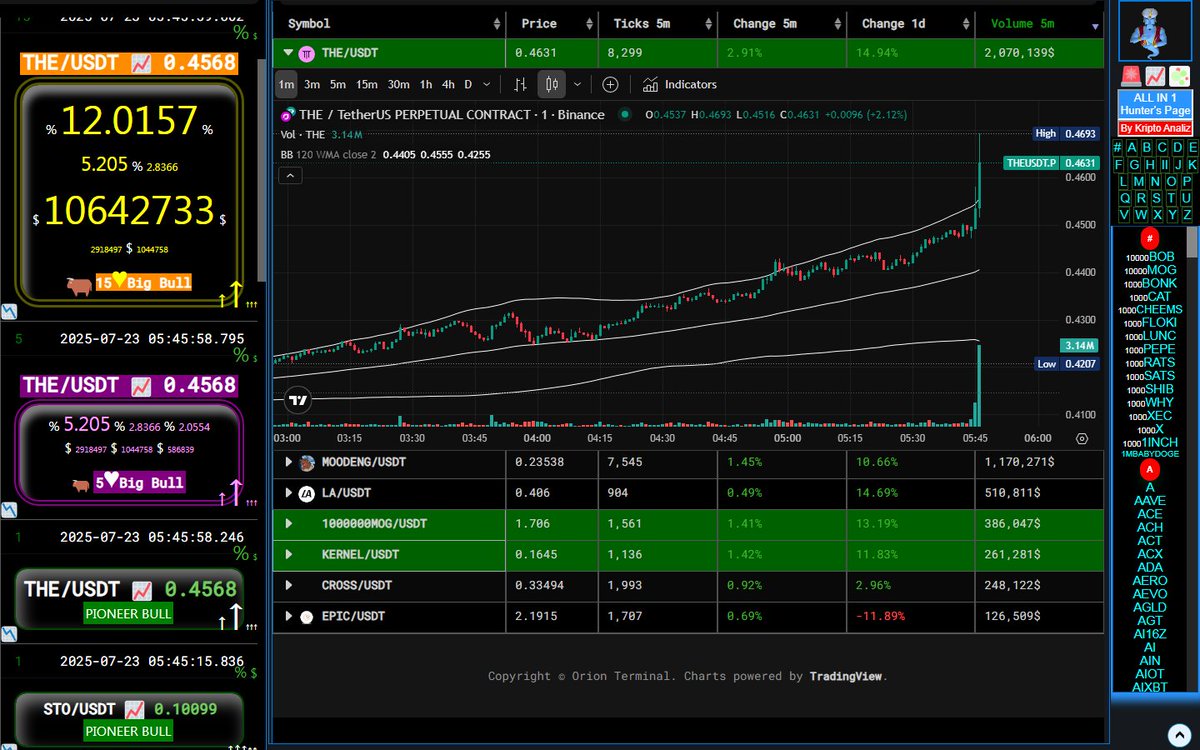Viewport: 1200px width, 750px height.
Task: Click the compare plus-circle icon
Action: [x=610, y=85]
